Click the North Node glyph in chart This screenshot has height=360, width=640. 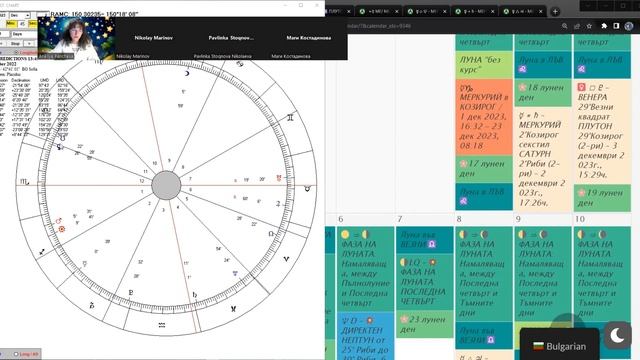click(x=271, y=233)
